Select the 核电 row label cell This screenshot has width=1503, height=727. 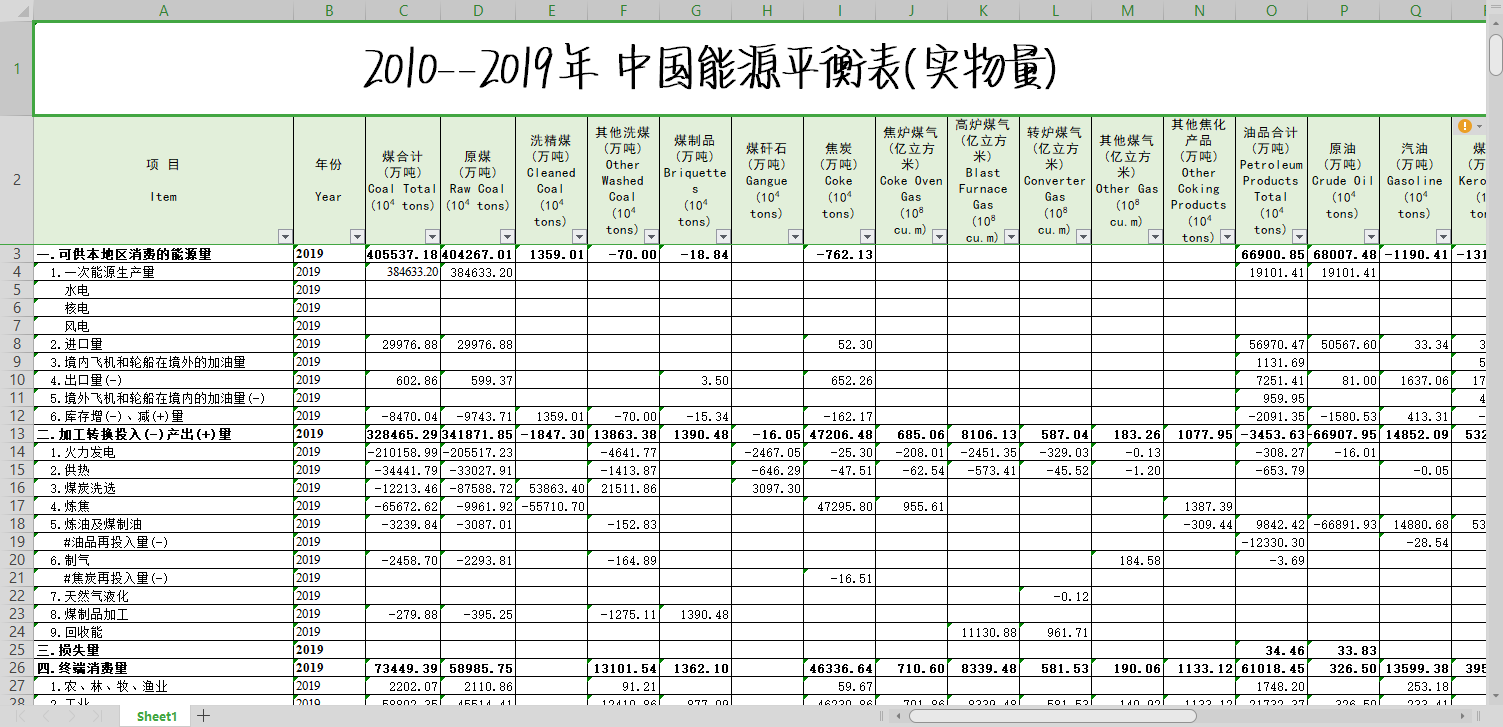click(x=163, y=308)
